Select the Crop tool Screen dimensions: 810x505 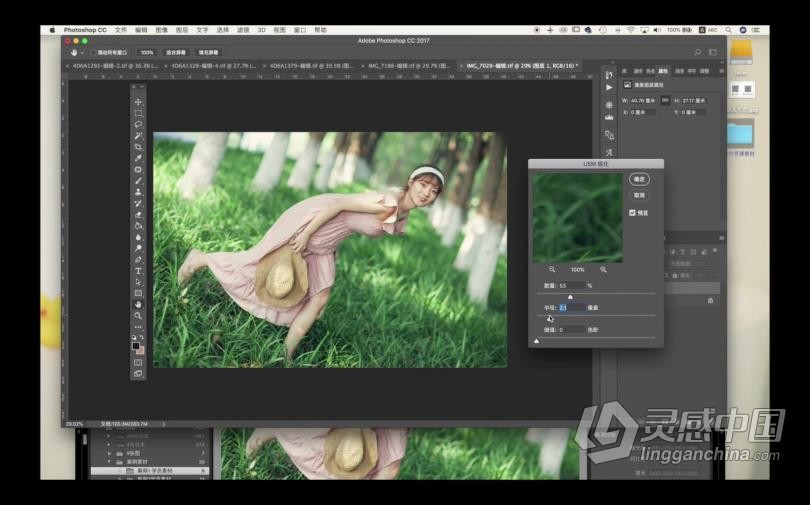click(x=138, y=147)
